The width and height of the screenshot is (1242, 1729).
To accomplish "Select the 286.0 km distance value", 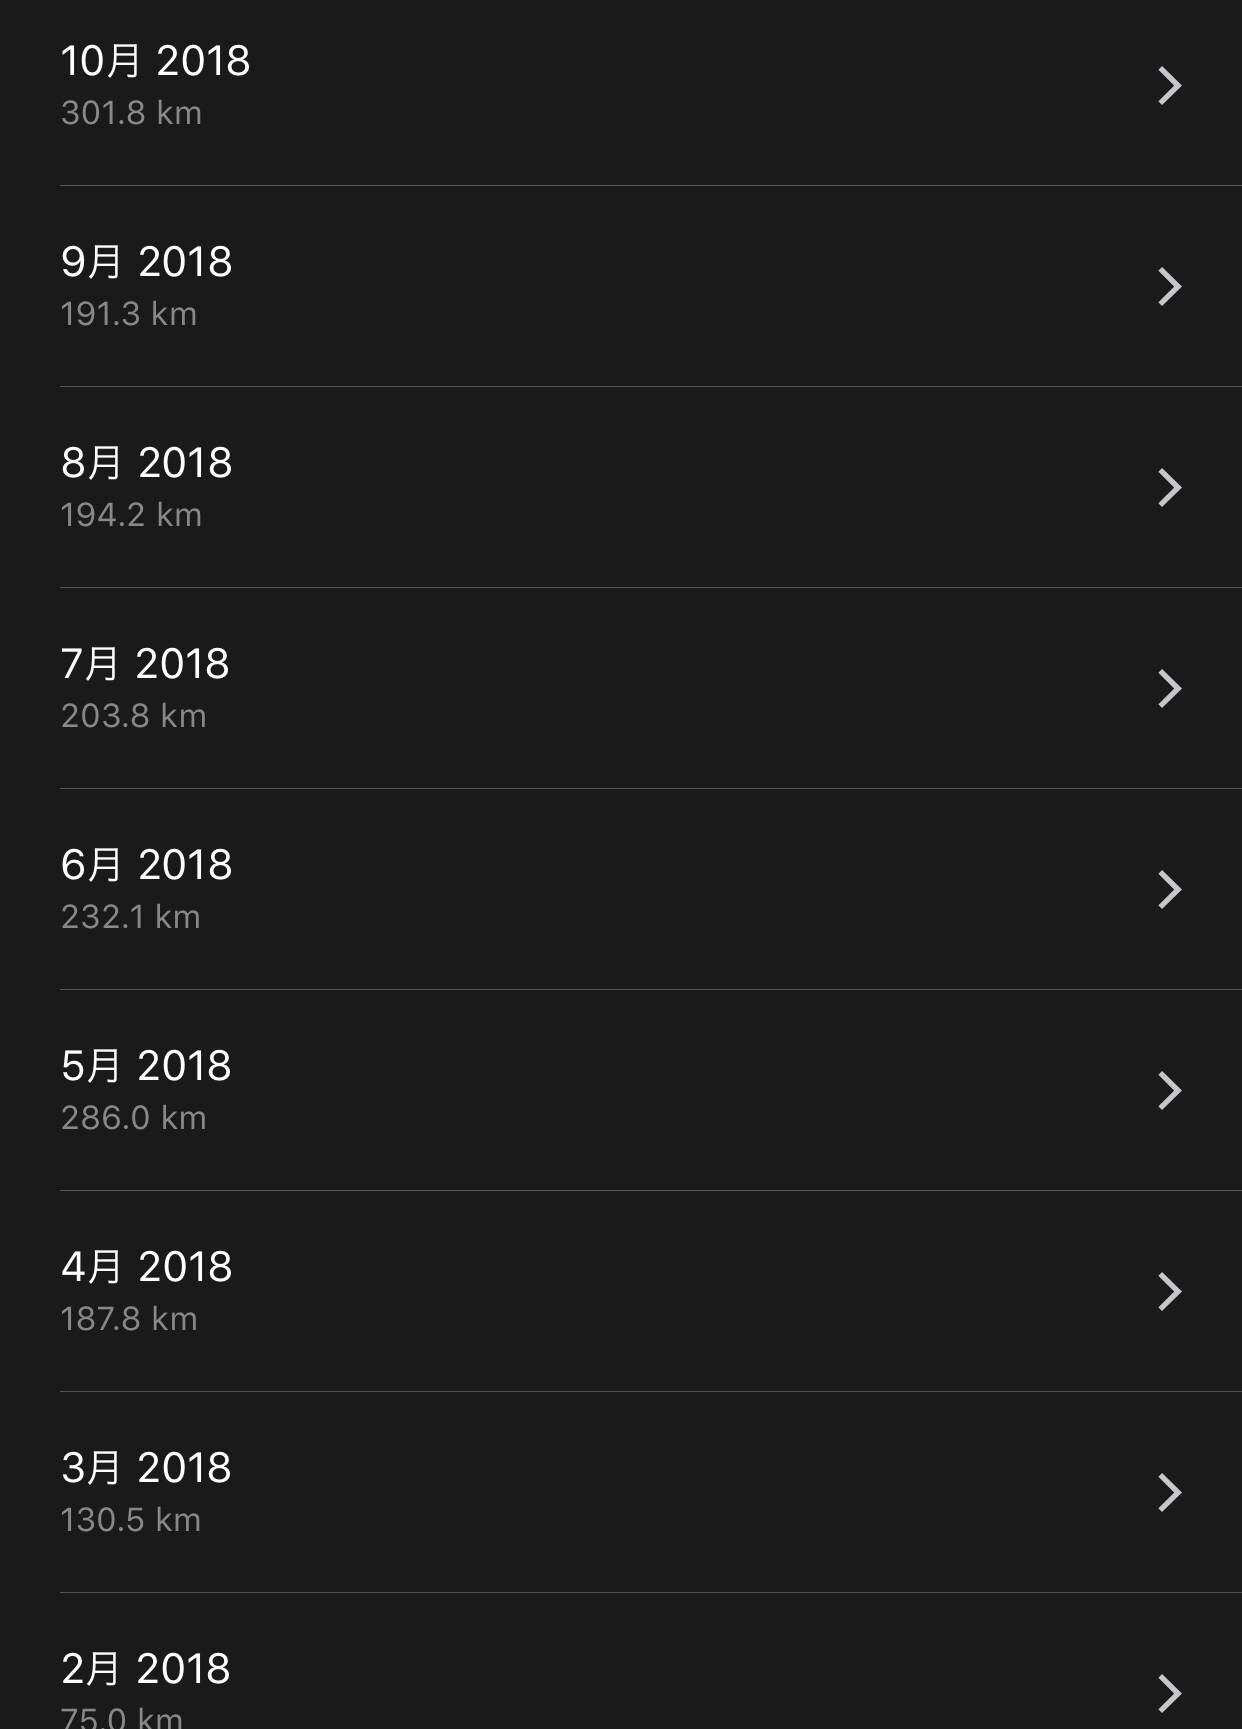I will [x=133, y=1118].
